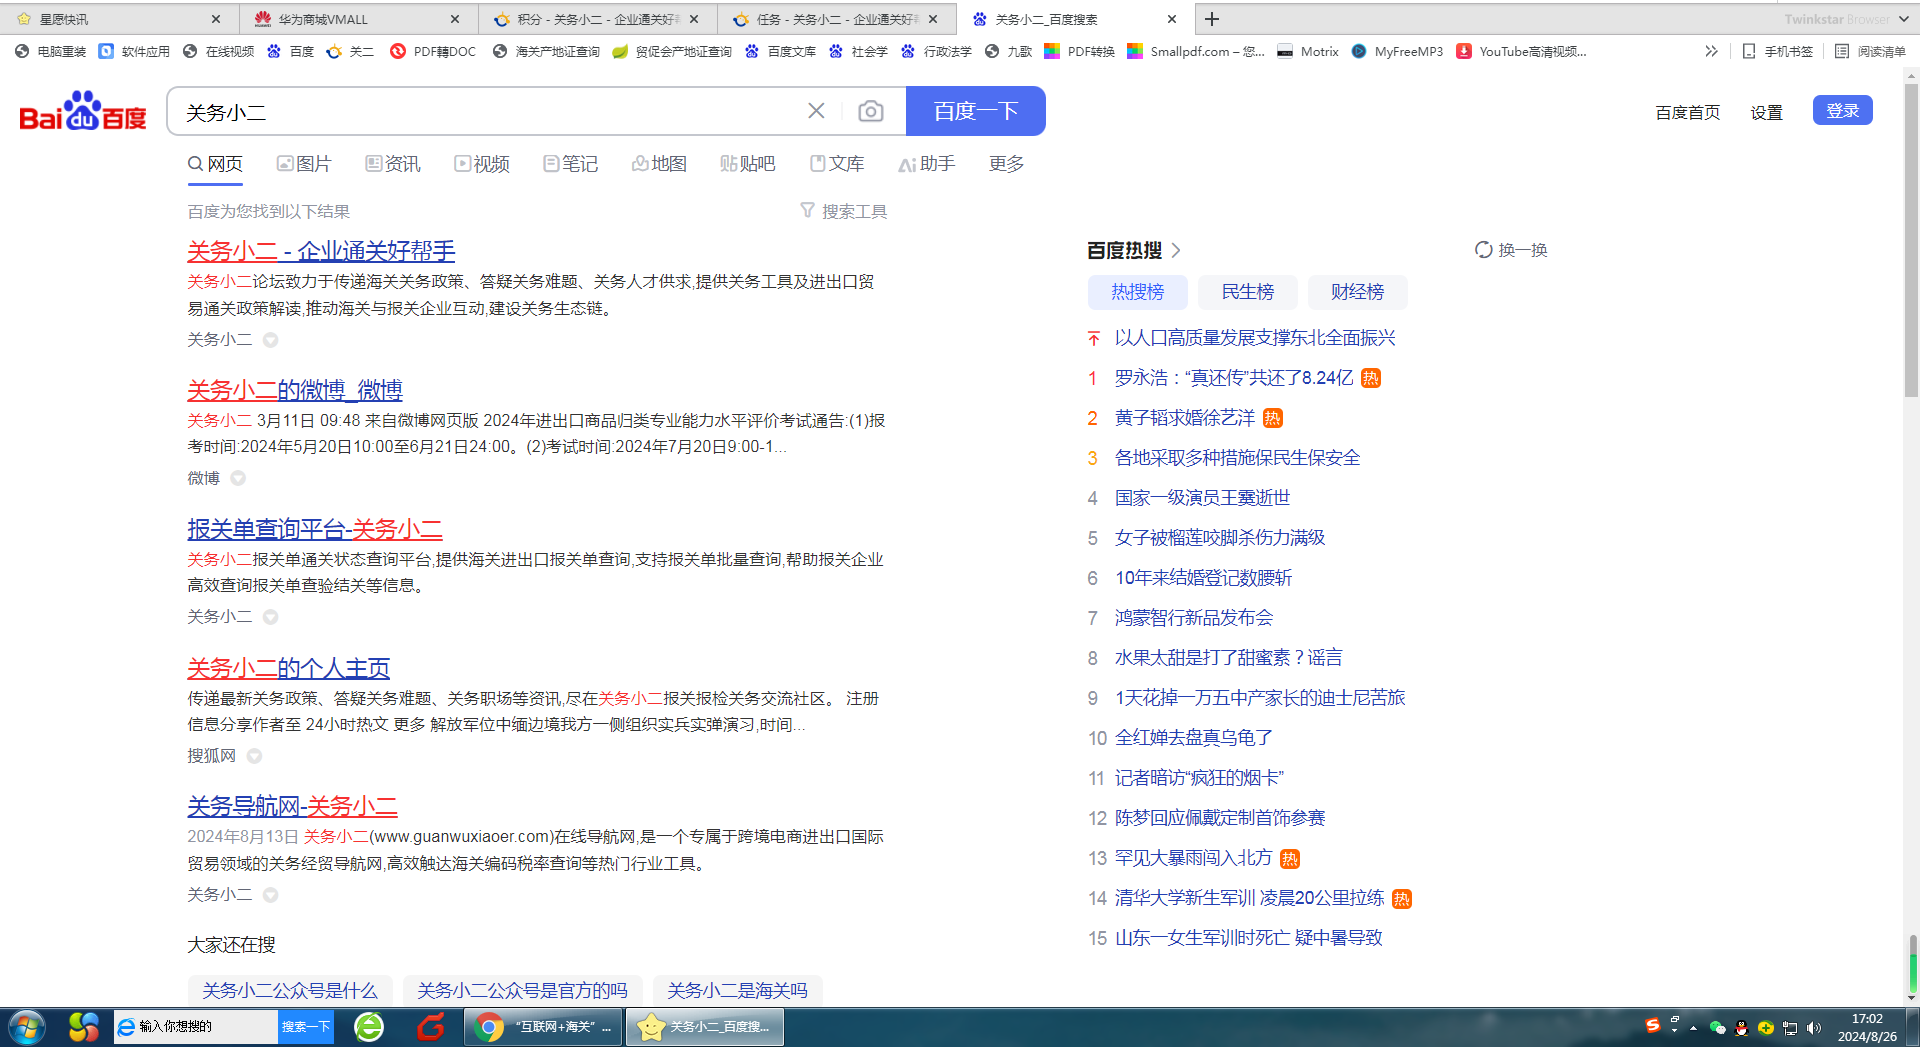This screenshot has width=1920, height=1047.
Task: Show hidden tray icons arrow
Action: [1693, 1027]
